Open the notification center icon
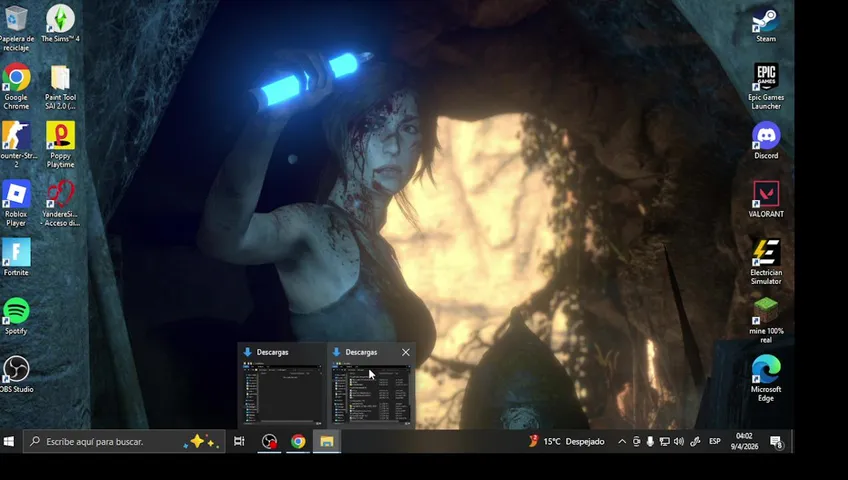 tap(777, 442)
